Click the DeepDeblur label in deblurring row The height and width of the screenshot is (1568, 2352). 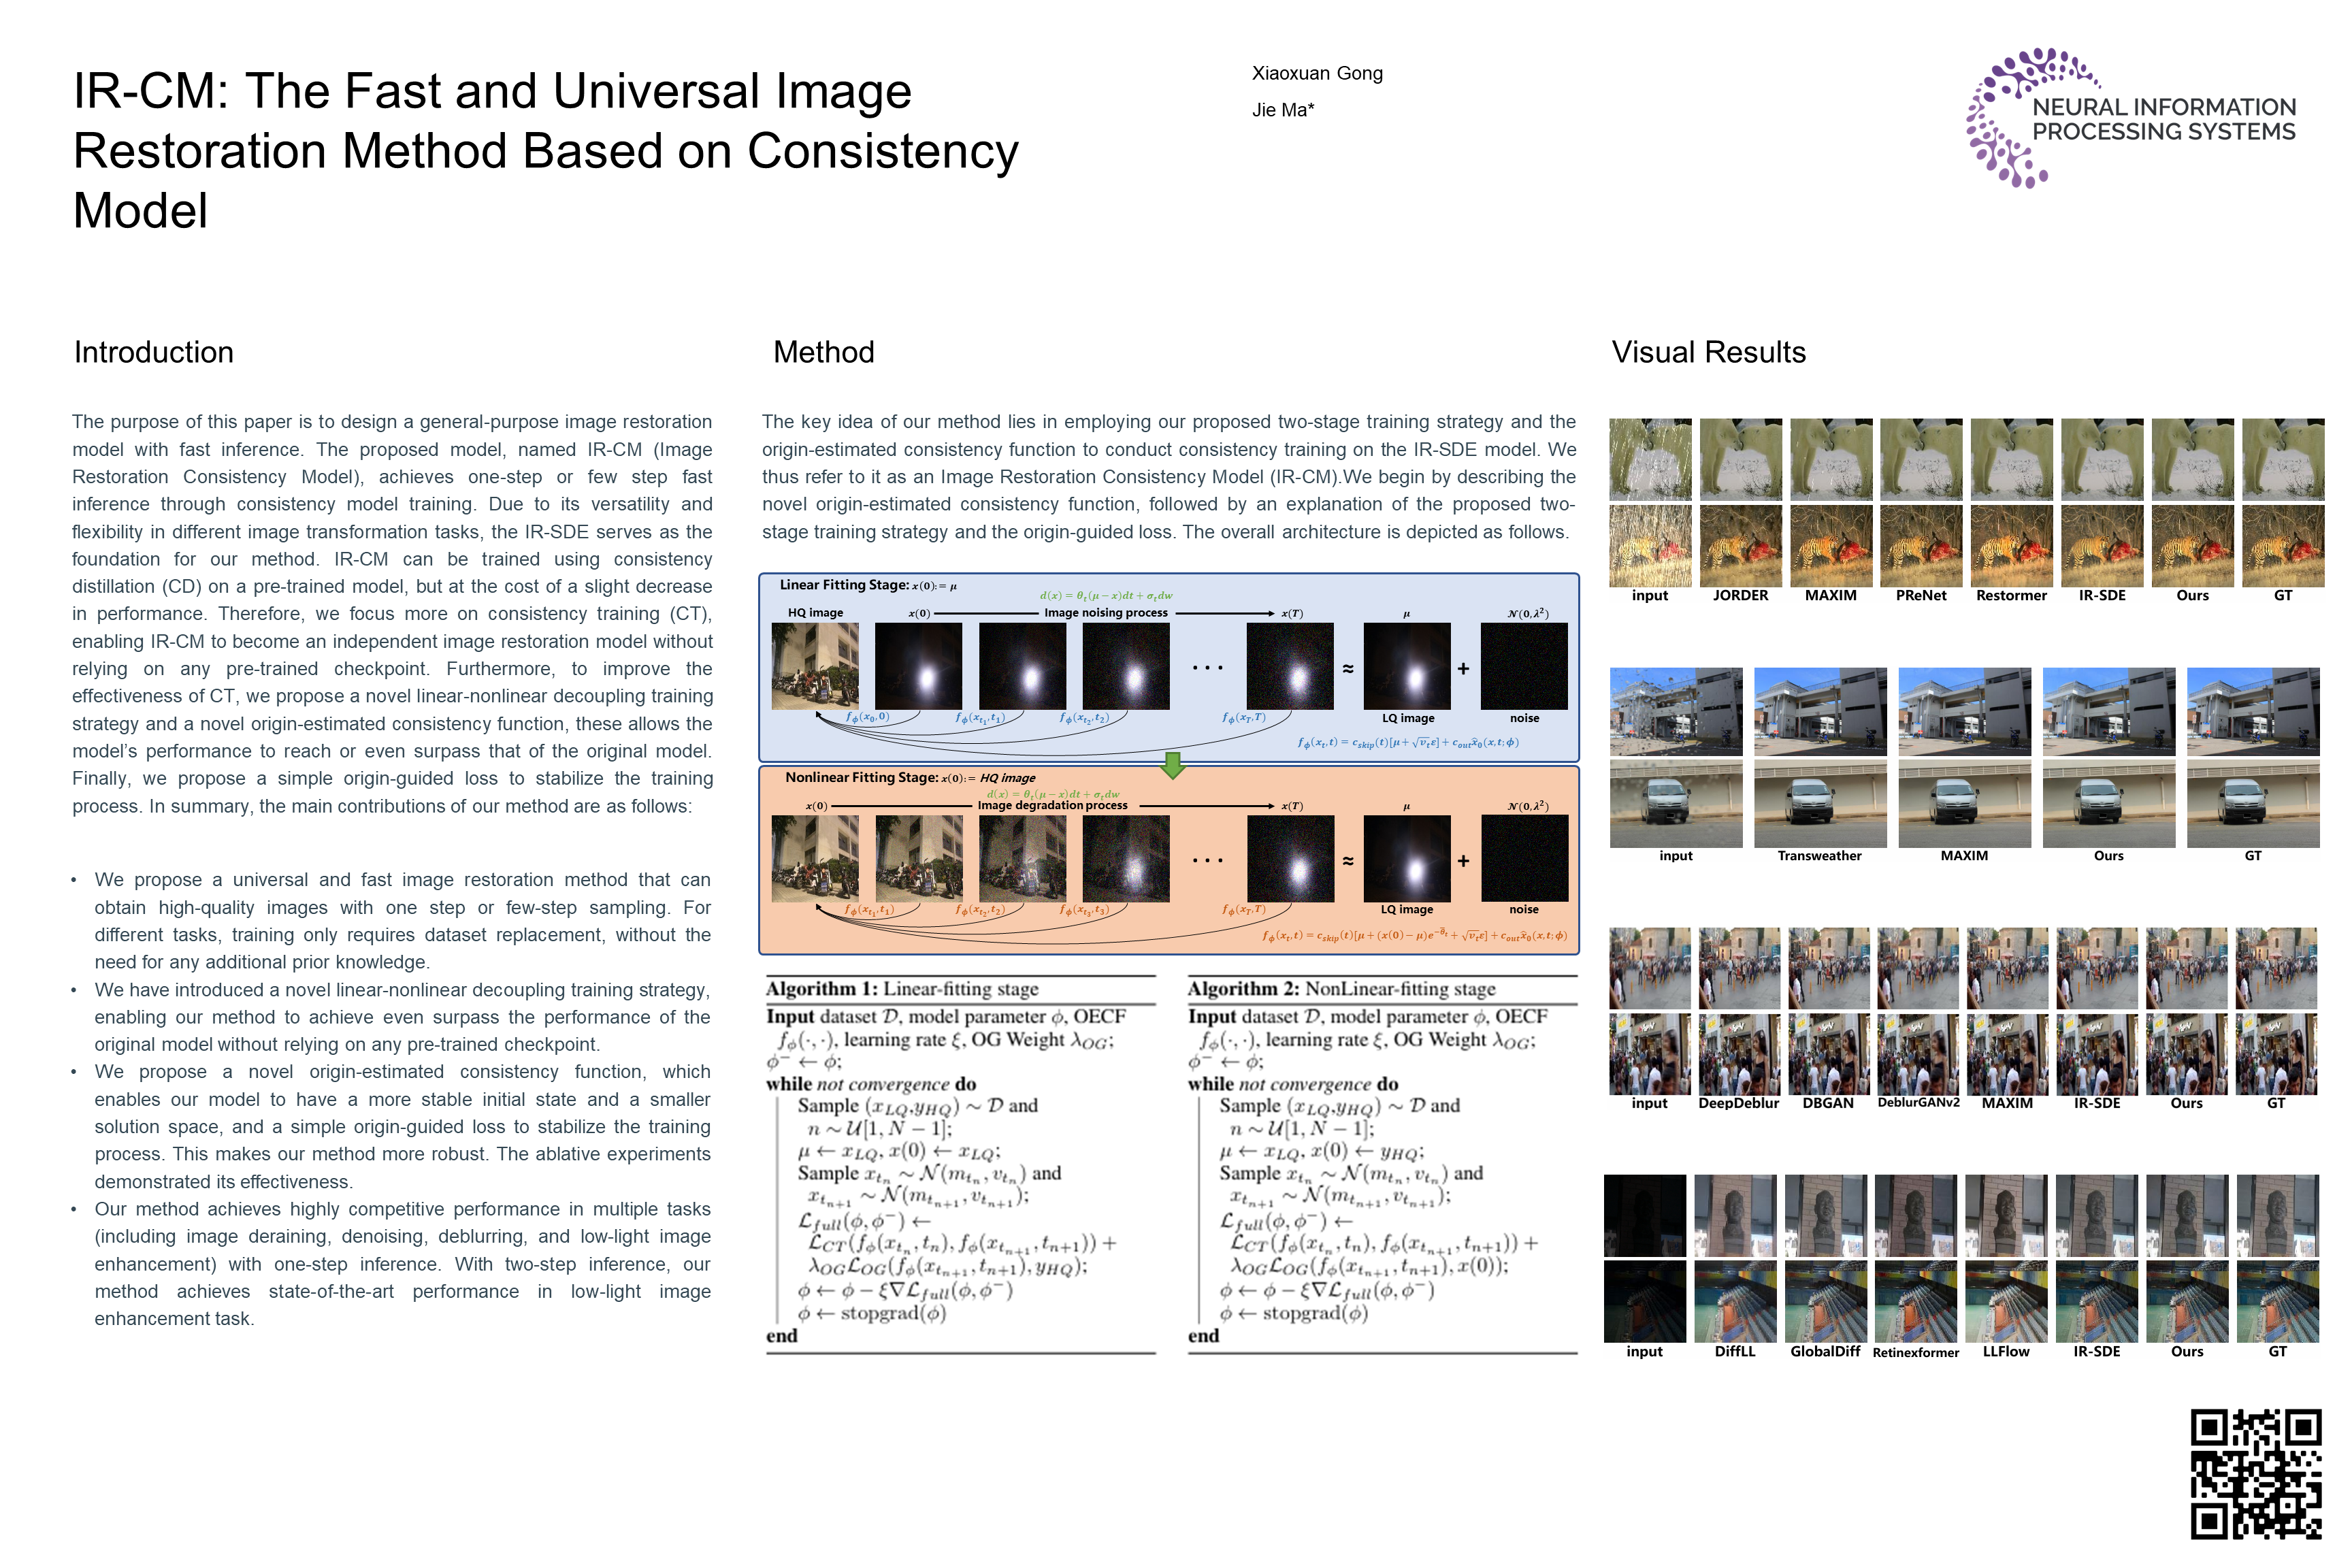[1738, 1103]
